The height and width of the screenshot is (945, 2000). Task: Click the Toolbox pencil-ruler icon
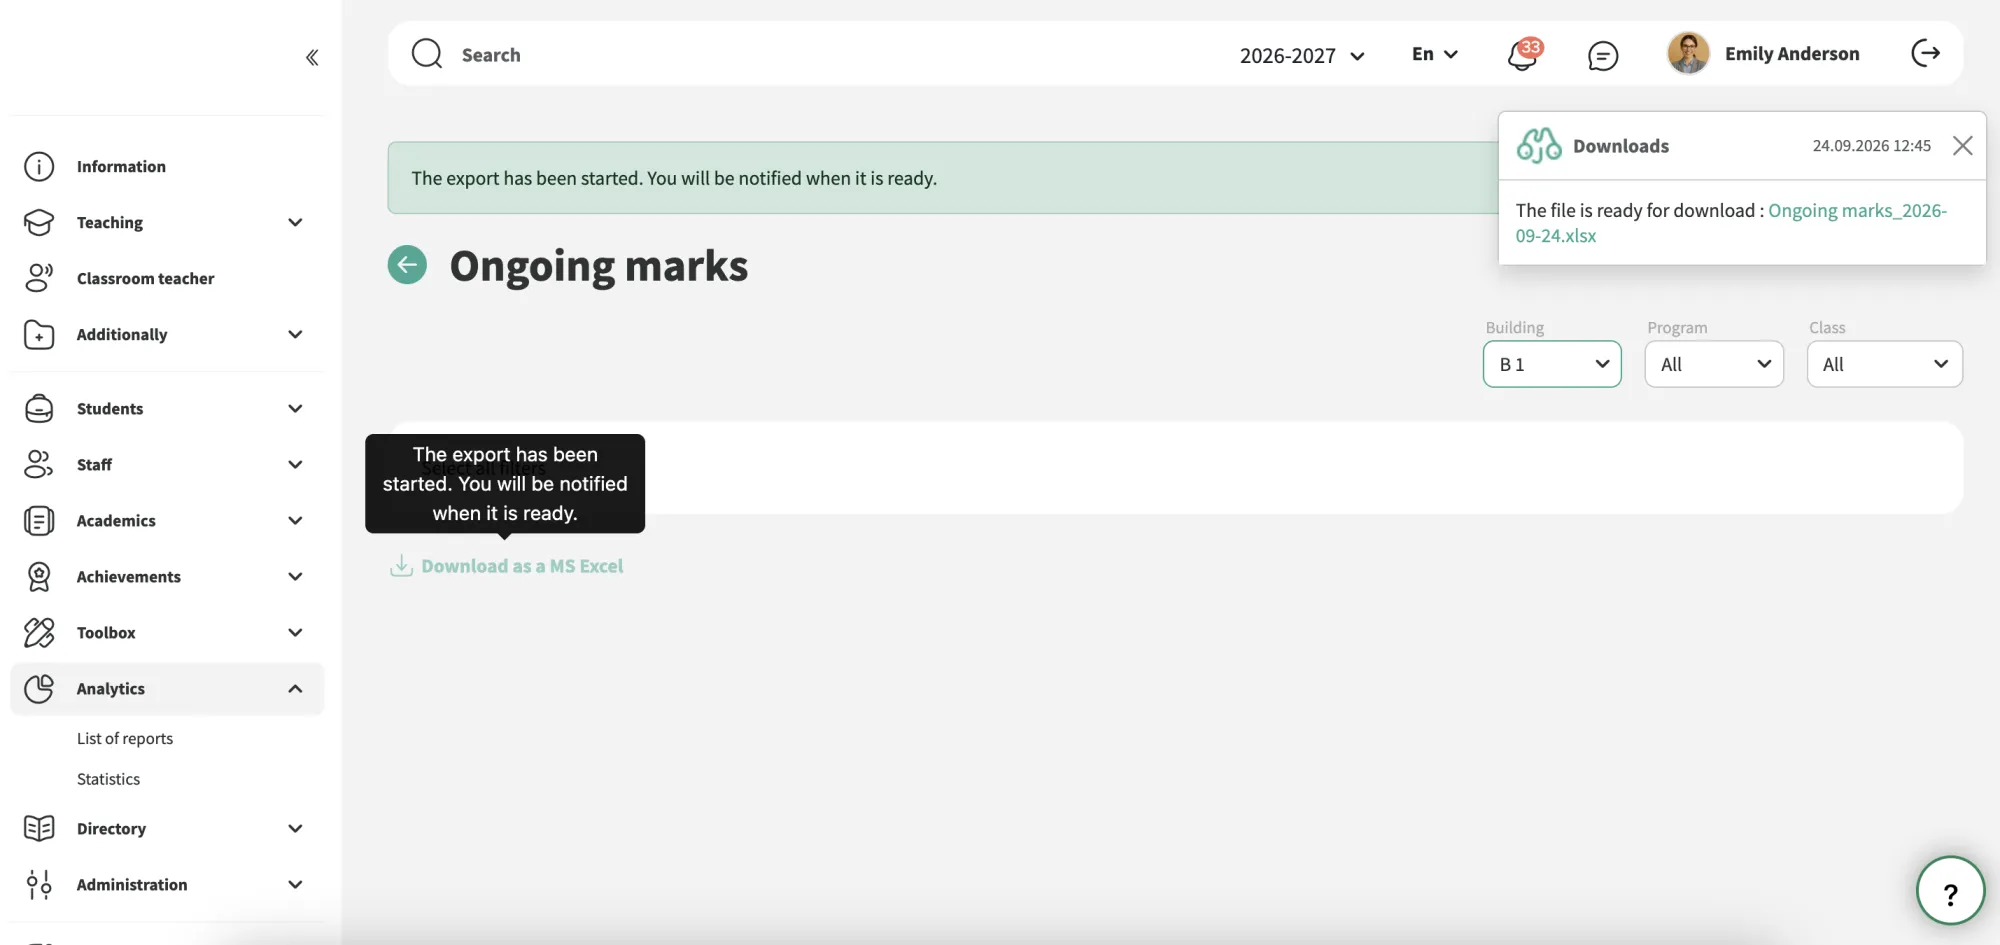tap(39, 632)
